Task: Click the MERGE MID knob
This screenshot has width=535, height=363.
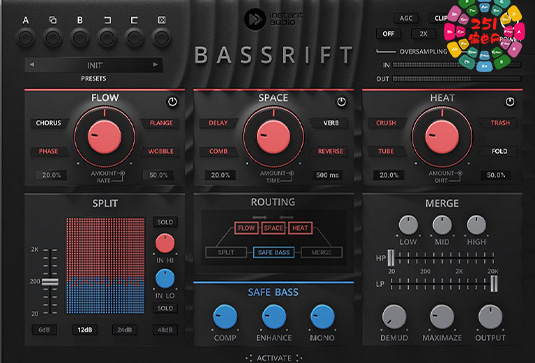Action: click(x=442, y=225)
